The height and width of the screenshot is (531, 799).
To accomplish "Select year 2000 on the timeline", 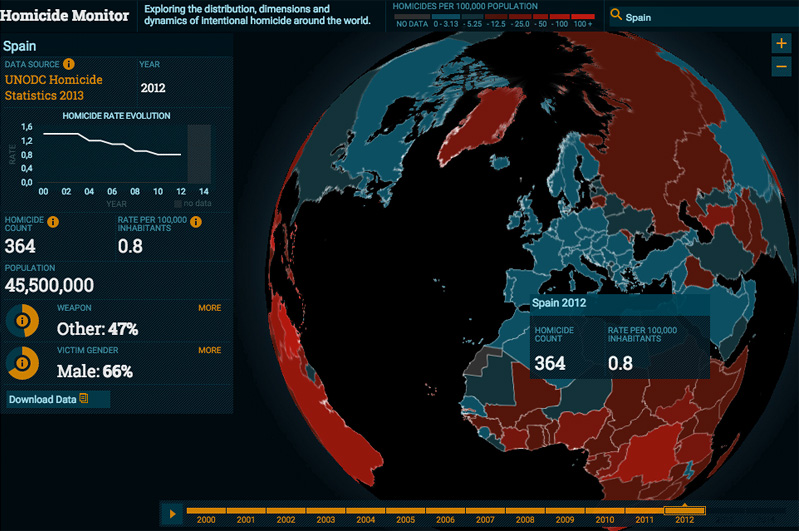I will click(x=206, y=515).
